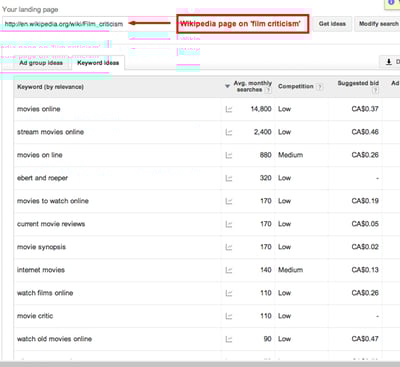Viewport: 400px width, 367px height.
Task: Select keyword 'movies online'
Action: [39, 109]
